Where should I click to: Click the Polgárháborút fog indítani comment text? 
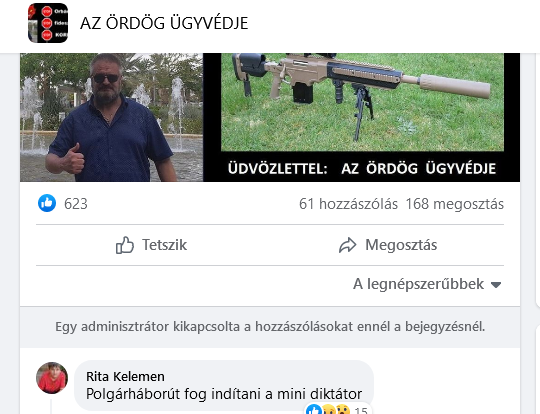click(x=224, y=394)
